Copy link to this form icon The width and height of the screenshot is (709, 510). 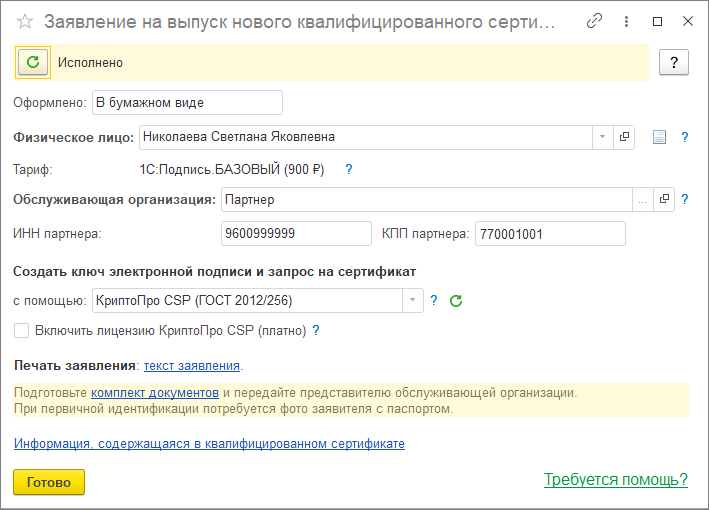(x=595, y=21)
